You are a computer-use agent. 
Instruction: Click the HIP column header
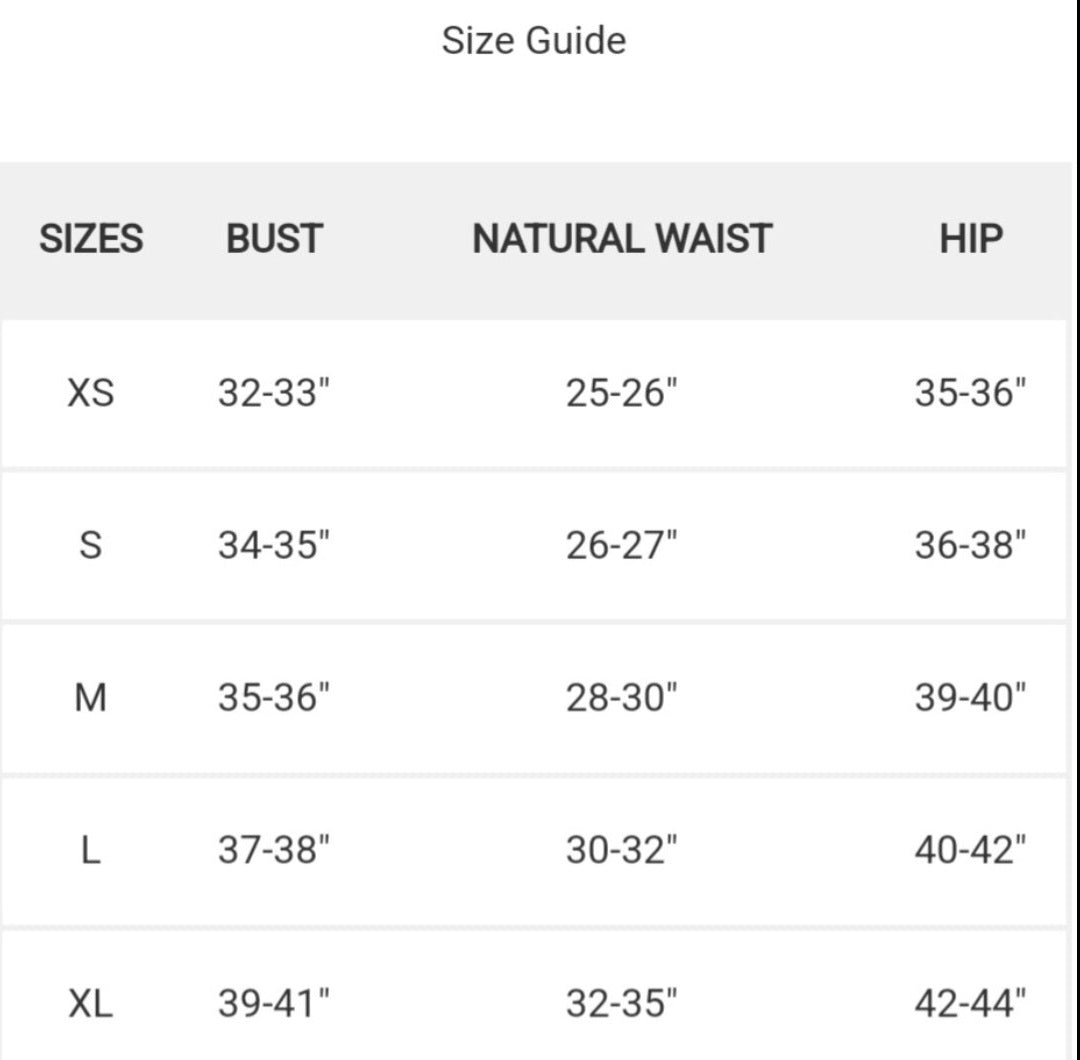click(x=970, y=239)
